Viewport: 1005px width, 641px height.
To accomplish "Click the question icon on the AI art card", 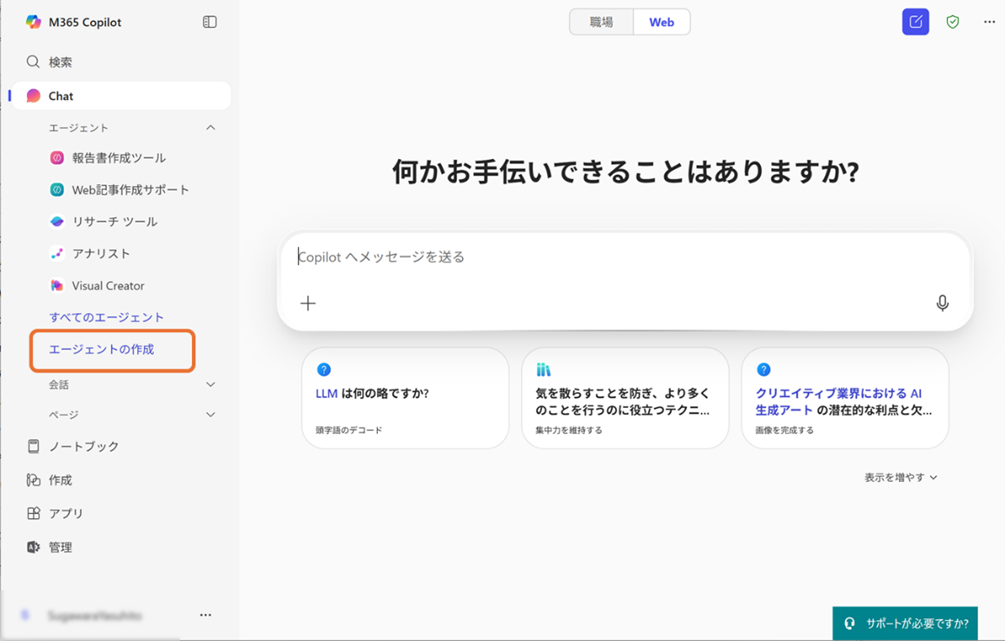I will tap(763, 369).
